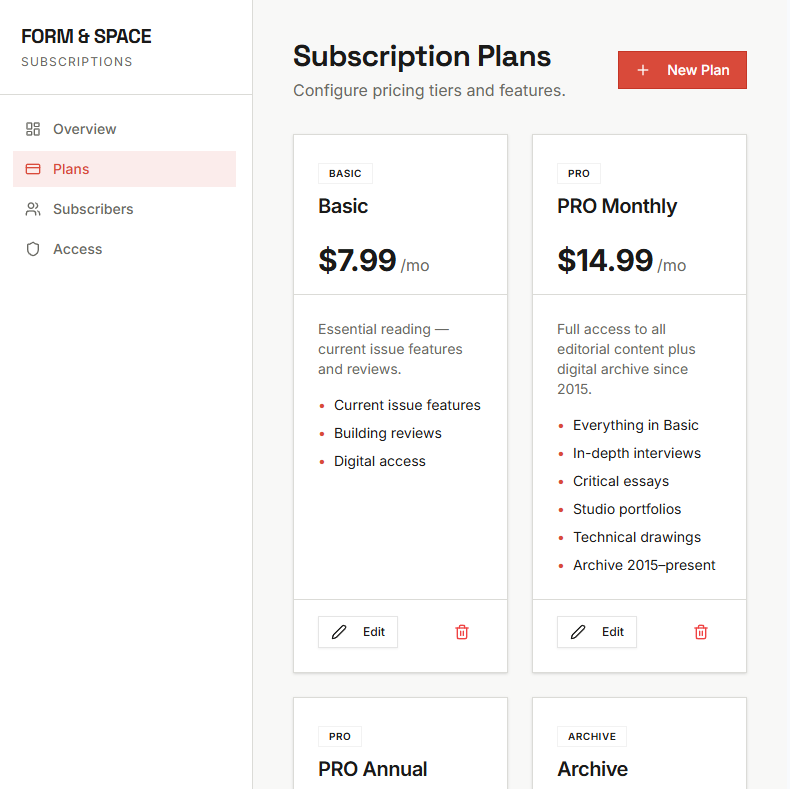Delete the Basic plan with trash icon
The height and width of the screenshot is (789, 790).
[462, 632]
